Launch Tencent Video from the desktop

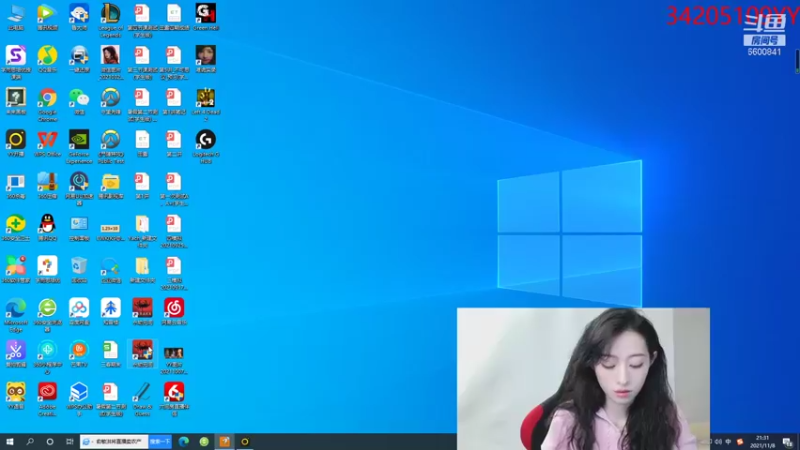pyautogui.click(x=47, y=17)
